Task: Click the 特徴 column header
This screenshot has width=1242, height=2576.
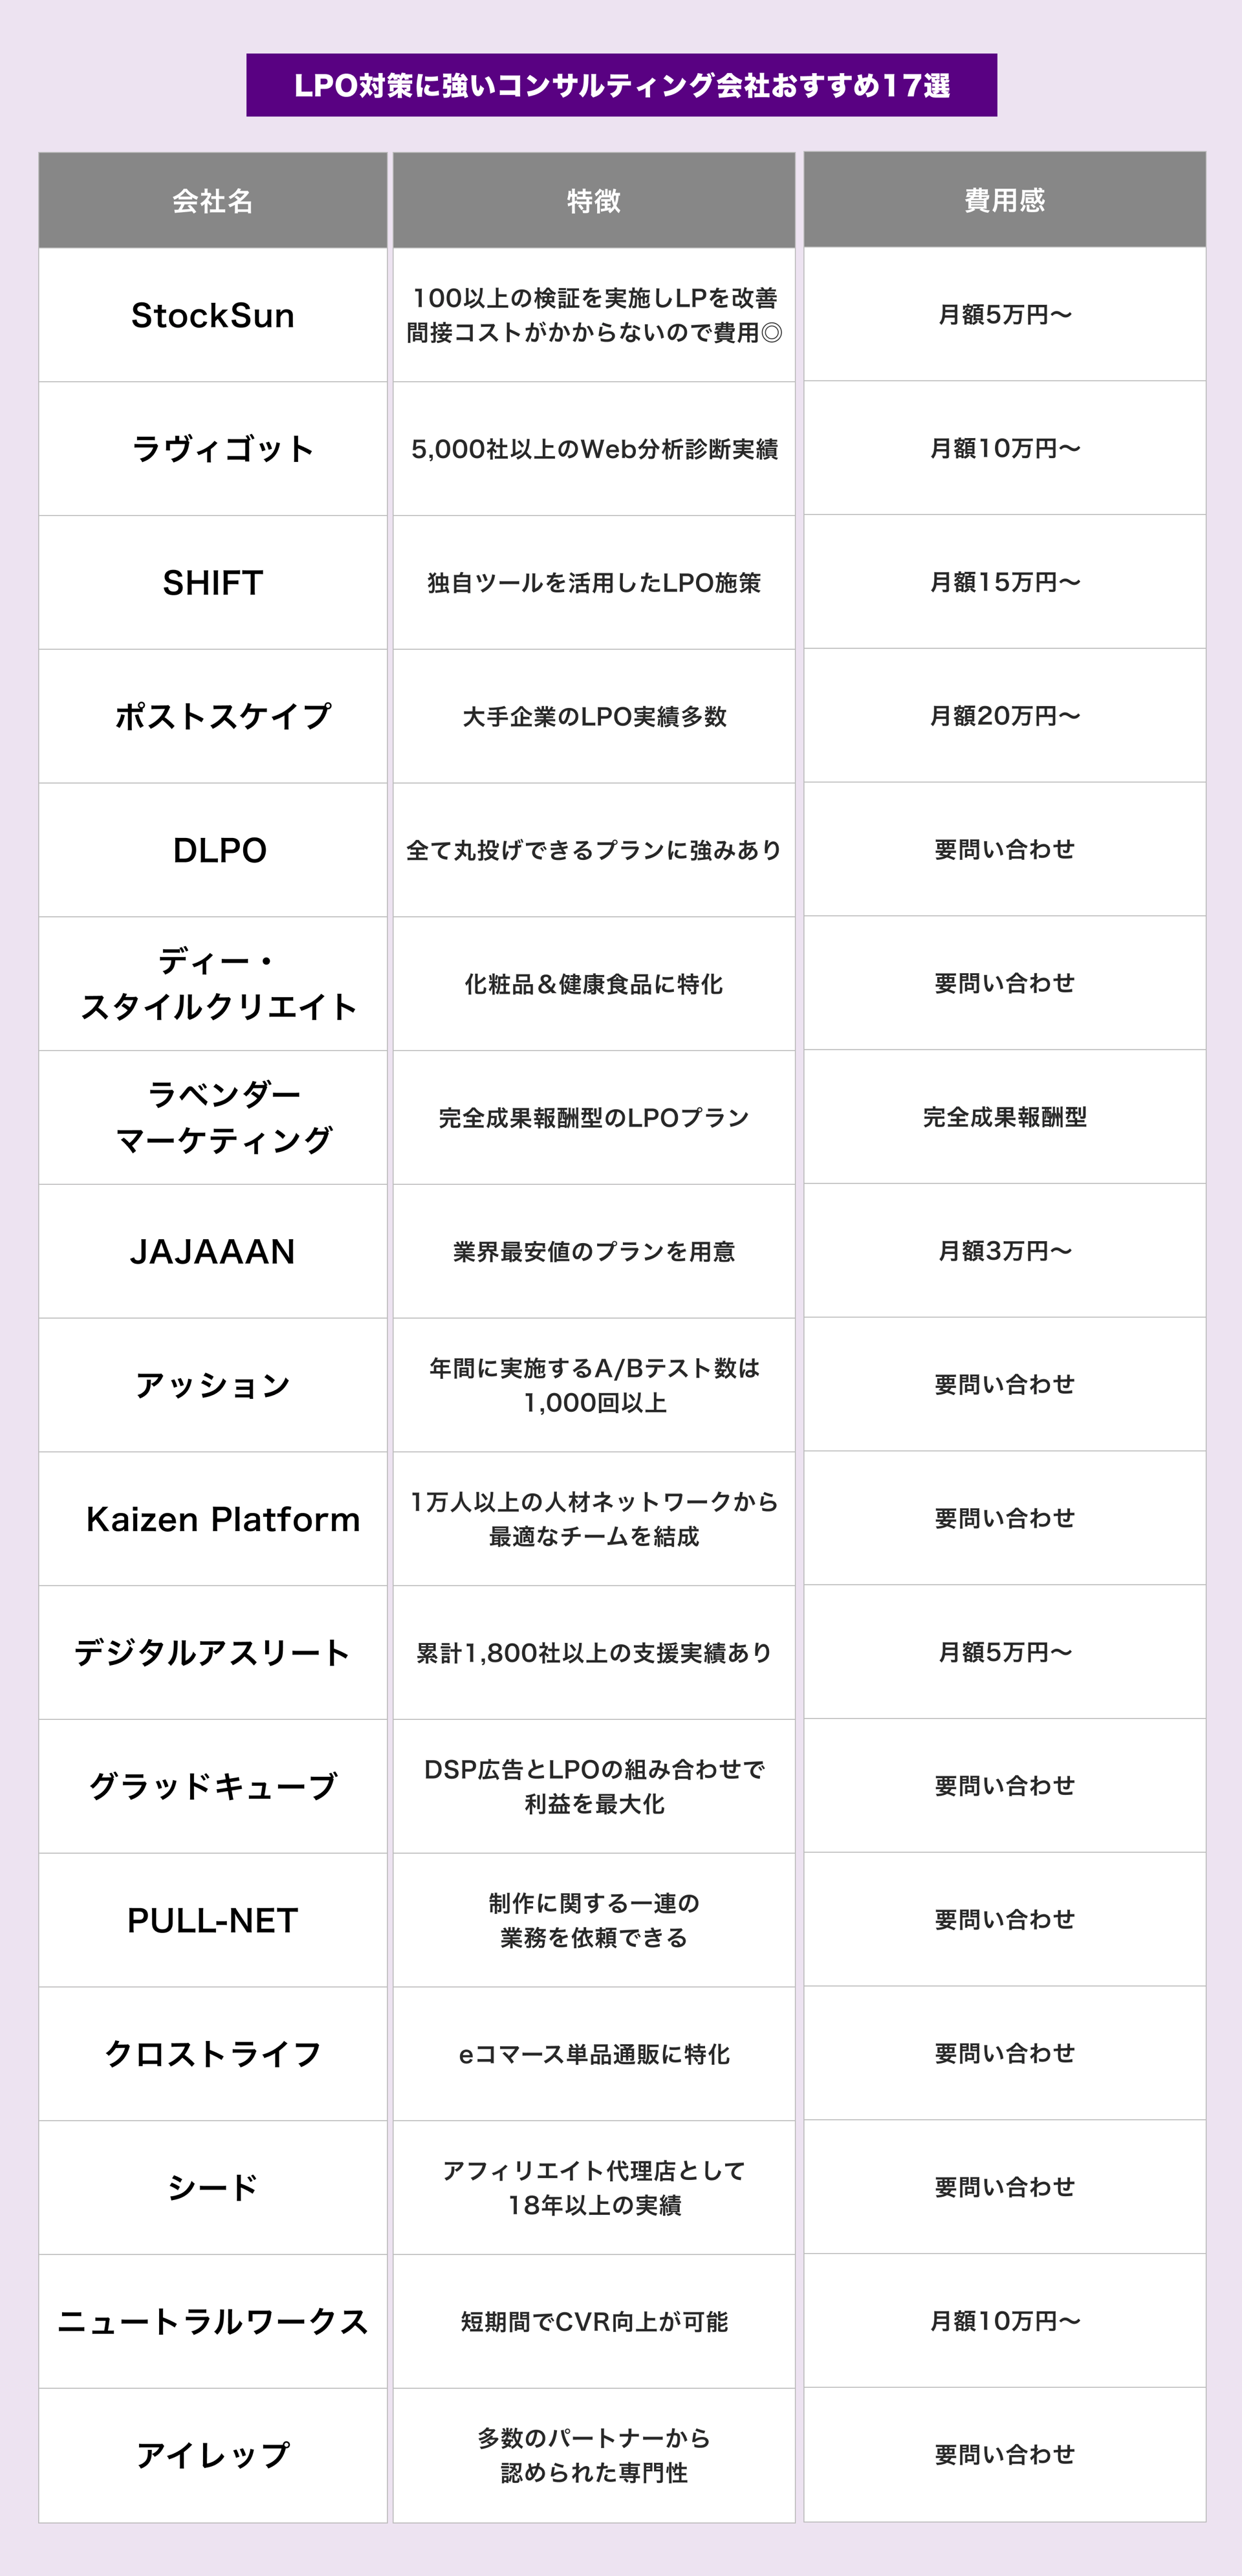Action: [x=594, y=201]
